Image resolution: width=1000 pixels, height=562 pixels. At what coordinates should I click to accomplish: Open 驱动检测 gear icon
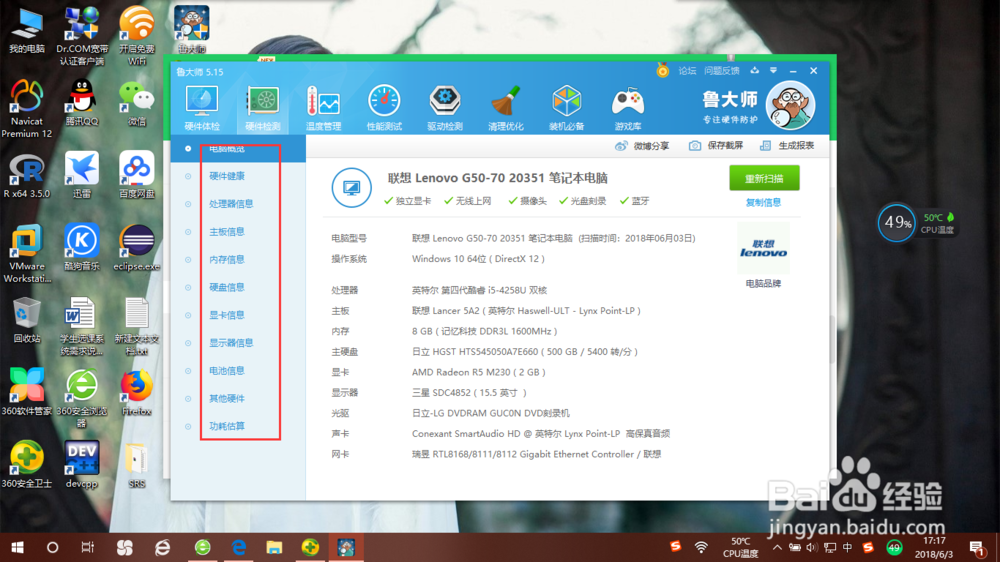445,108
